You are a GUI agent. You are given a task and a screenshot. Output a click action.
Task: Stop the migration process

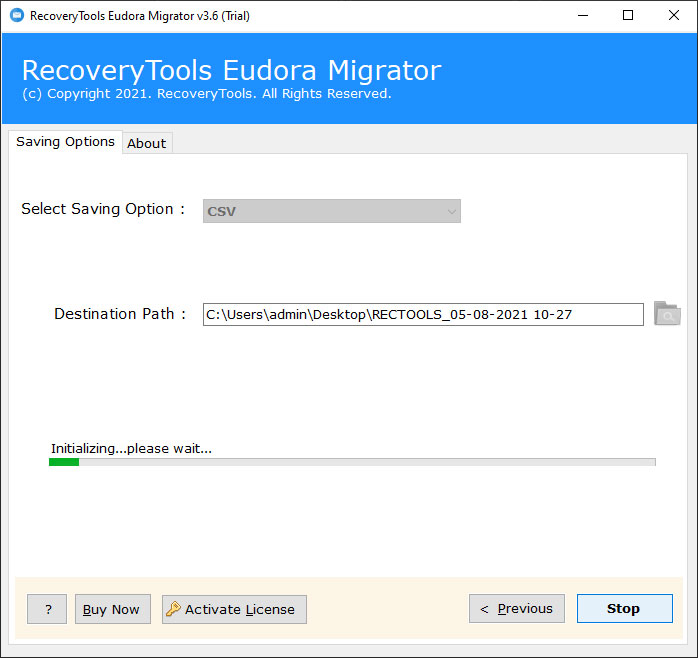tap(625, 609)
